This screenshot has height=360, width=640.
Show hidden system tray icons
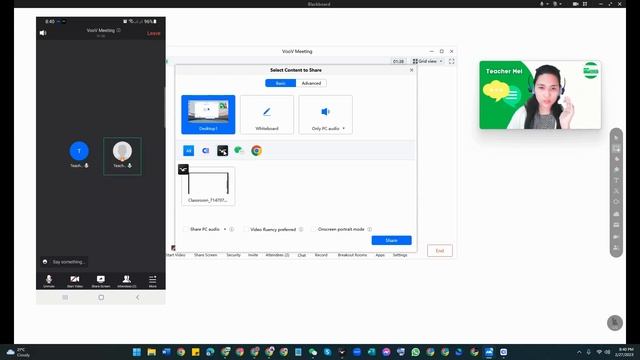tap(579, 352)
